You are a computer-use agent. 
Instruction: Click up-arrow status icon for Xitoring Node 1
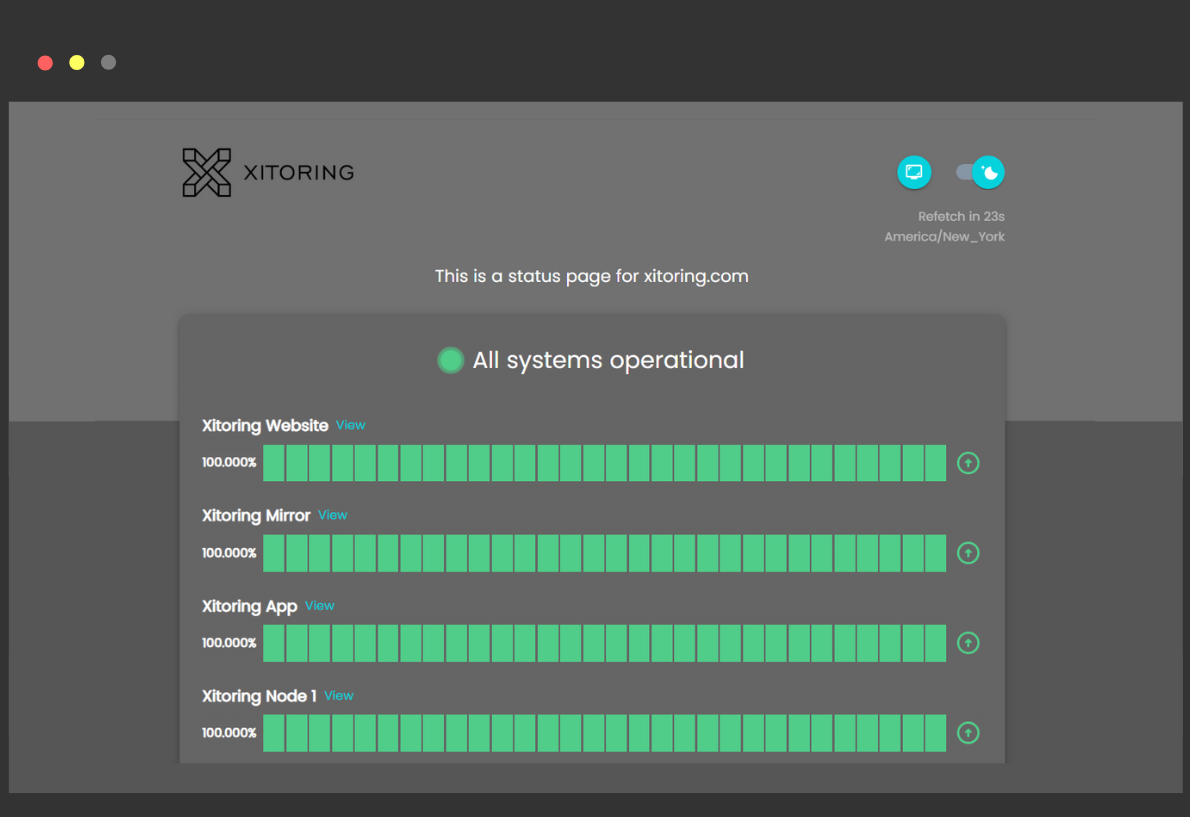pyautogui.click(x=968, y=733)
